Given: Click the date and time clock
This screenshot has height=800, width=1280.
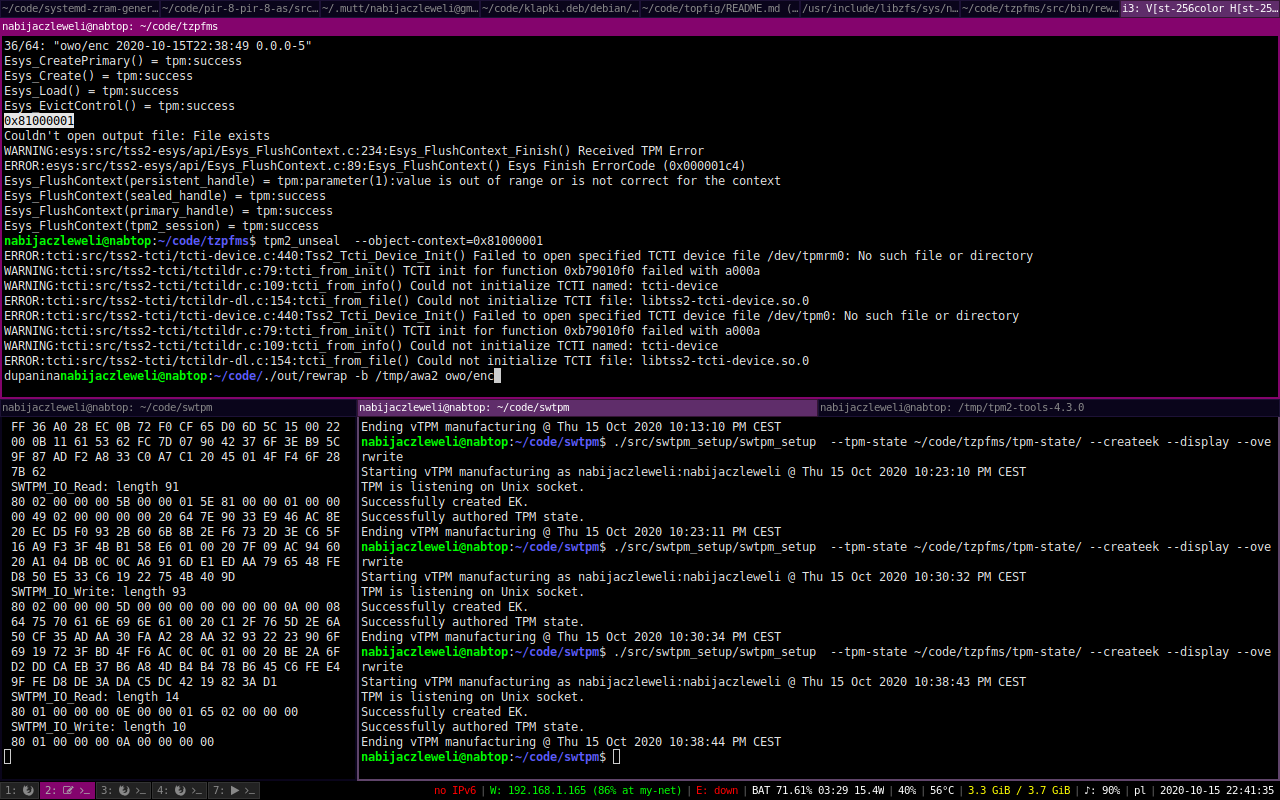Looking at the screenshot, I should coord(1217,790).
